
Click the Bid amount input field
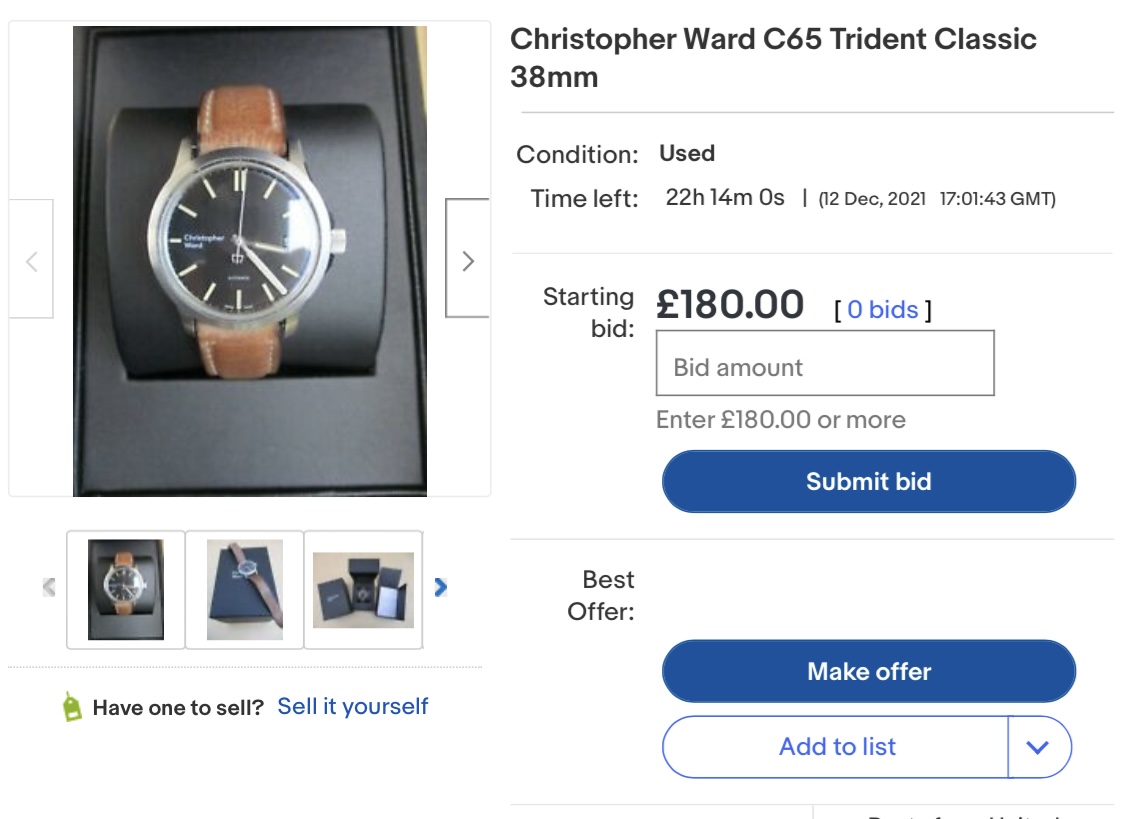(x=825, y=367)
